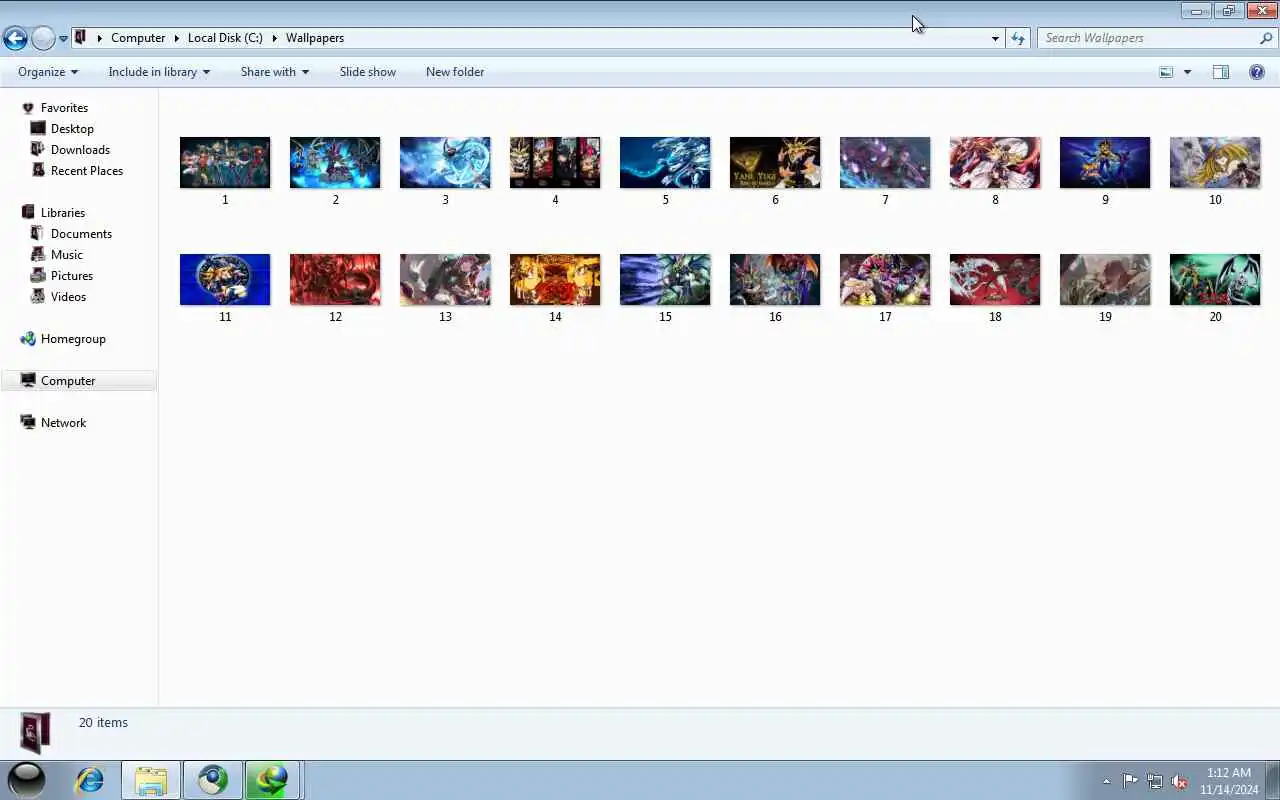Open the green globe taskbar application

pos(273,780)
